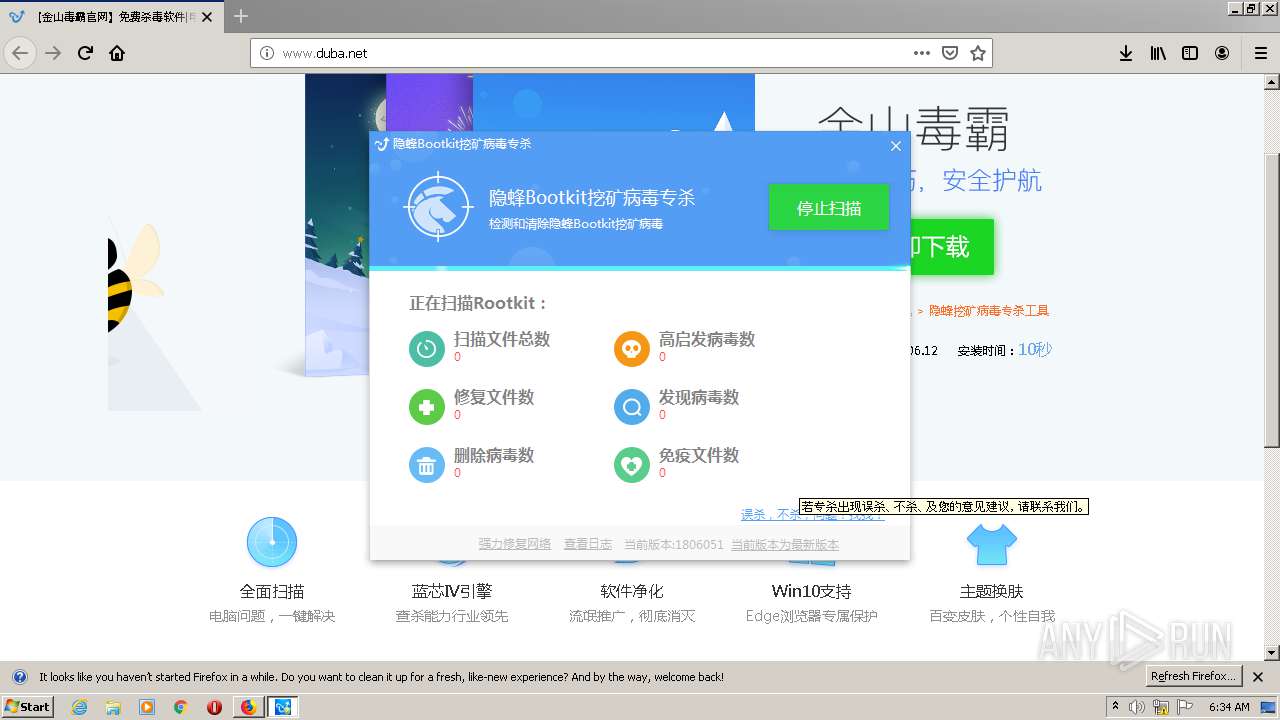This screenshot has height=720, width=1280.
Task: Click the Action Center flag tray icon
Action: [1184, 707]
